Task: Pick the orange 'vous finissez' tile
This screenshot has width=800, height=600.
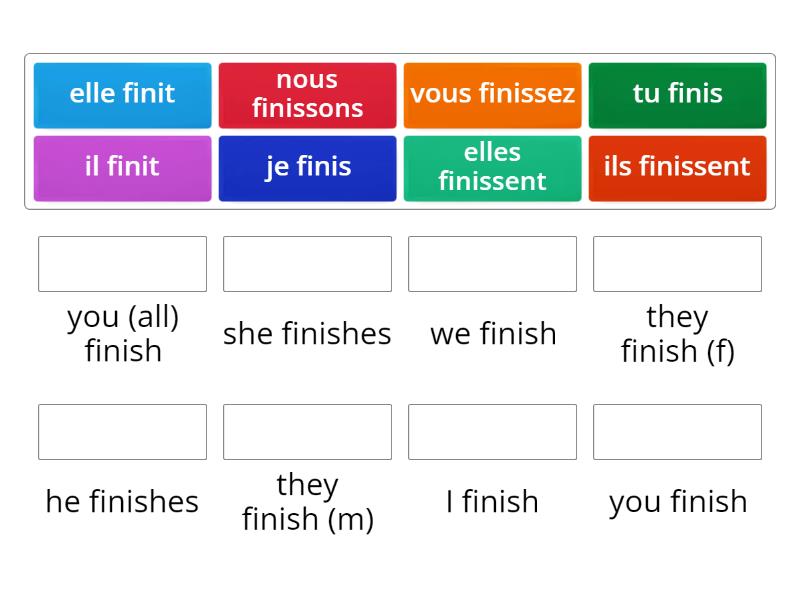Action: click(492, 95)
